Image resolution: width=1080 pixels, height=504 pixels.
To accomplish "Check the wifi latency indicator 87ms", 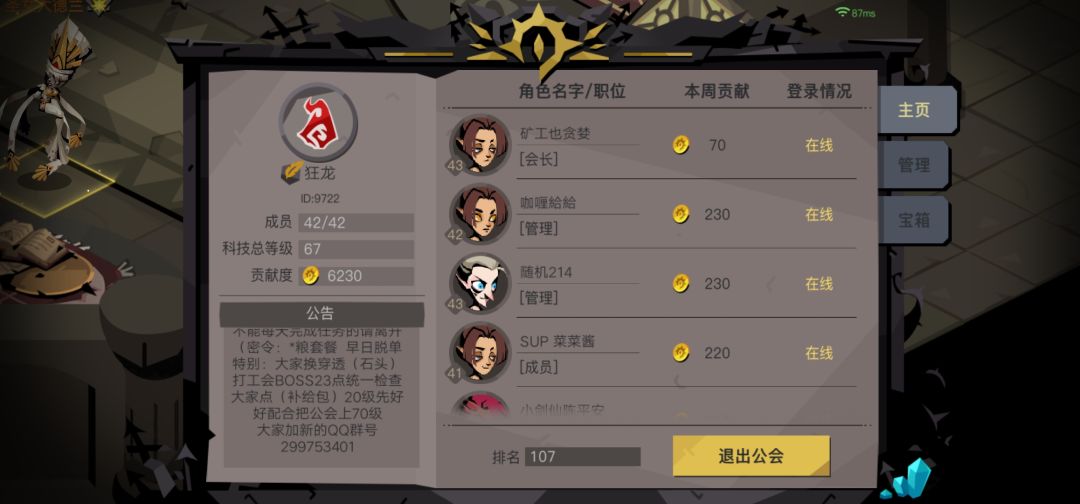I will [x=855, y=12].
